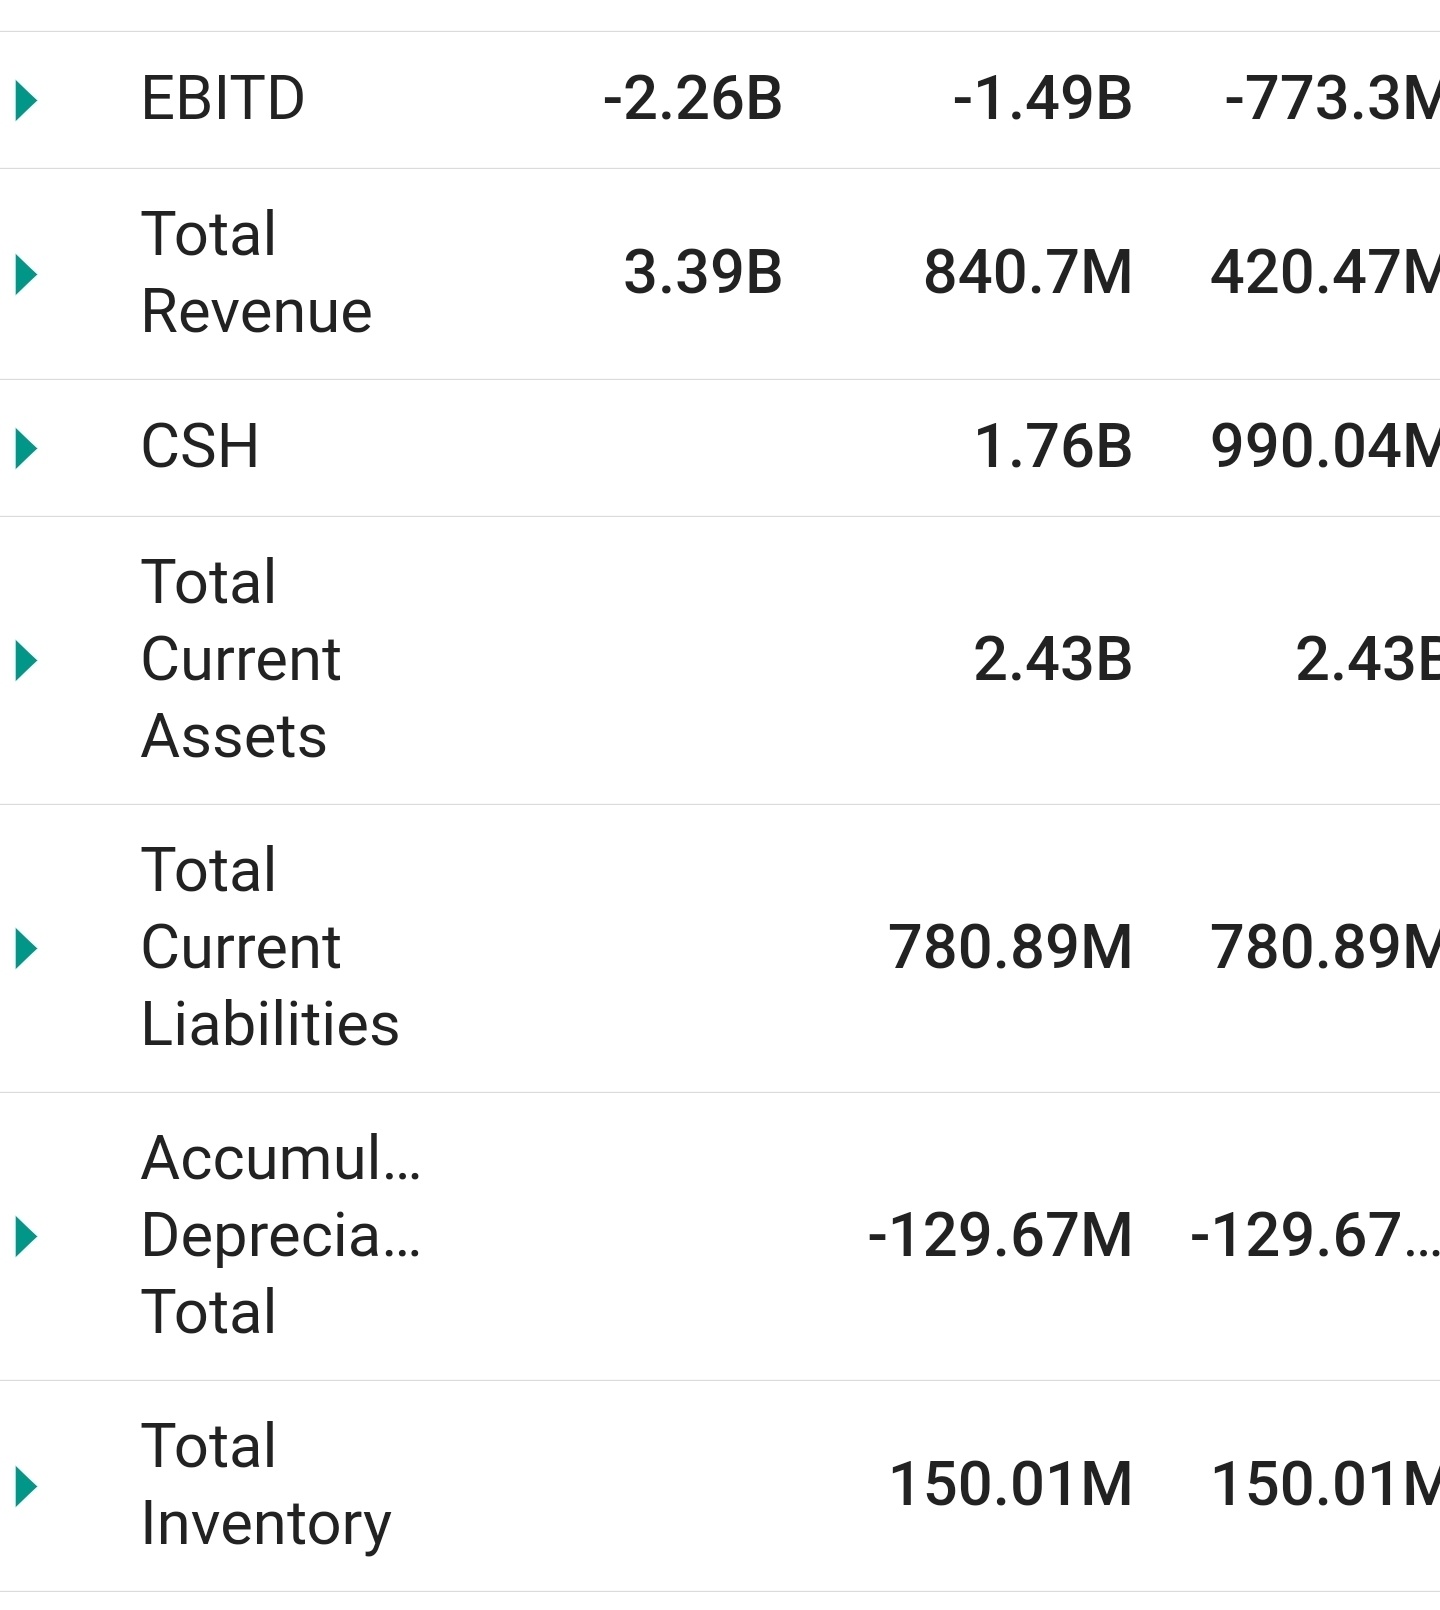Screen dimensions: 1440x1610
Task: Click the EBITD value -1.49B
Action: tap(1043, 99)
